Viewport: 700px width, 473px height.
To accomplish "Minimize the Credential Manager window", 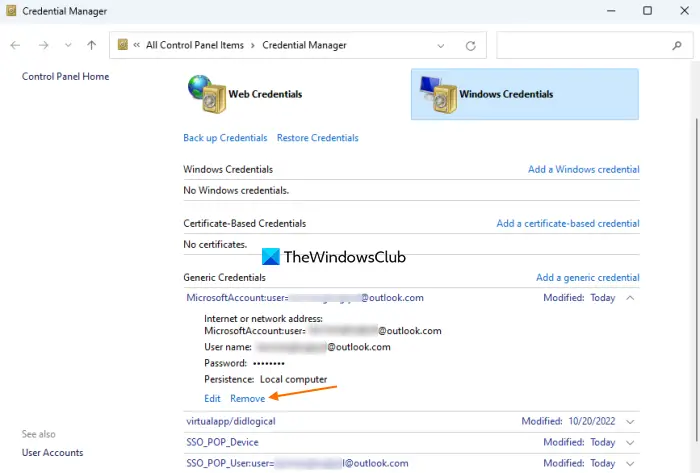I will click(611, 11).
